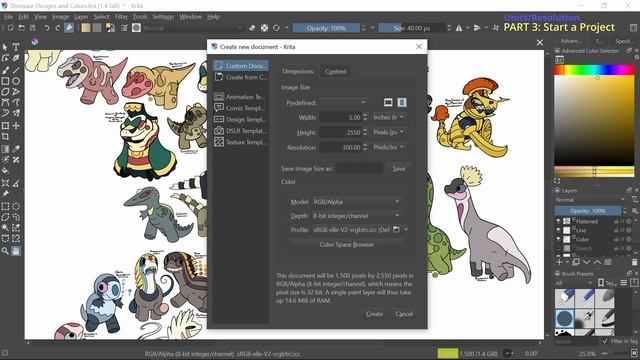The height and width of the screenshot is (360, 640).
Task: Open the Predefined size dropdown
Action: 343,102
